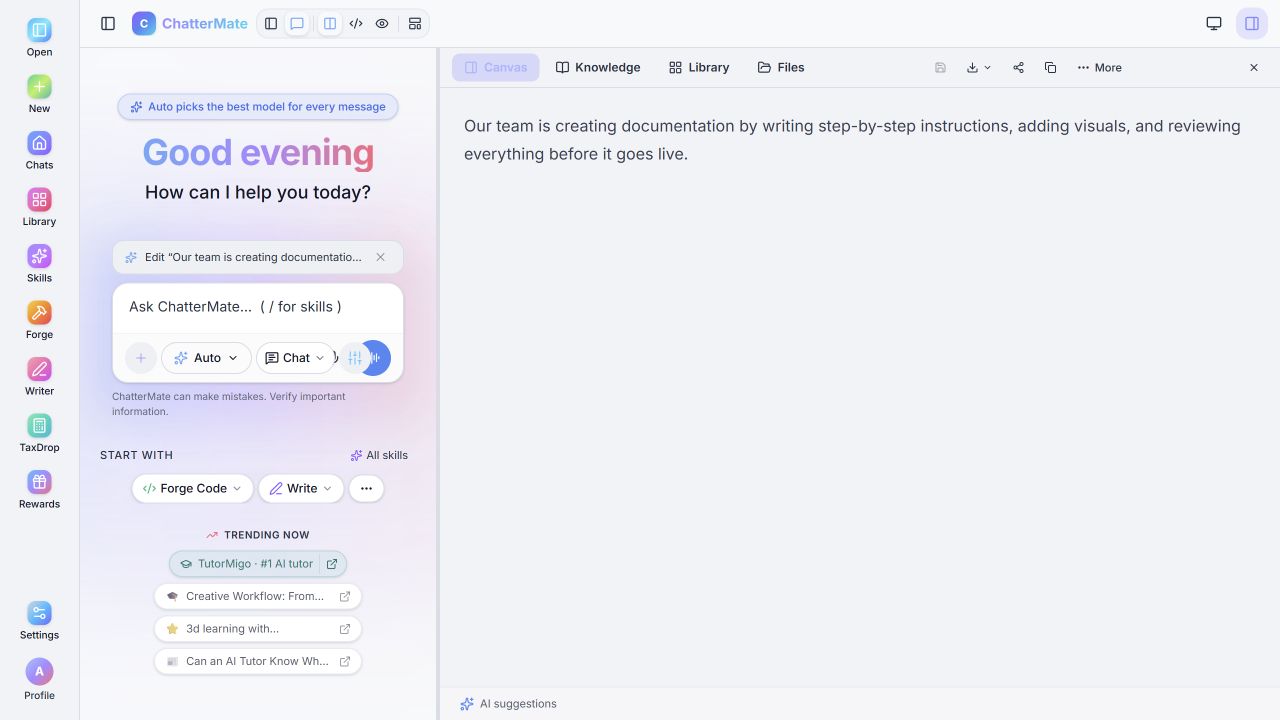1280x720 pixels.
Task: Open the Profile avatar
Action: [x=39, y=680]
